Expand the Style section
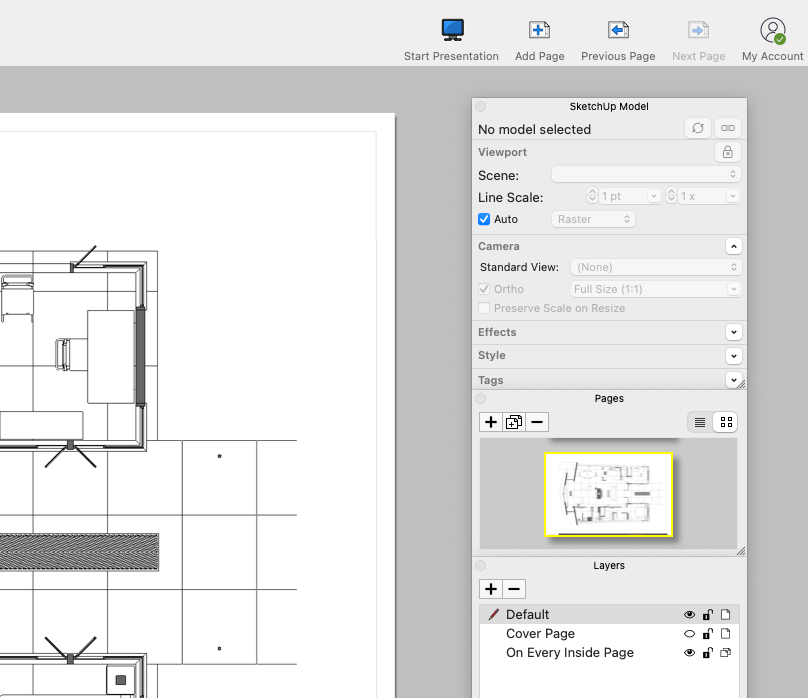 (734, 356)
